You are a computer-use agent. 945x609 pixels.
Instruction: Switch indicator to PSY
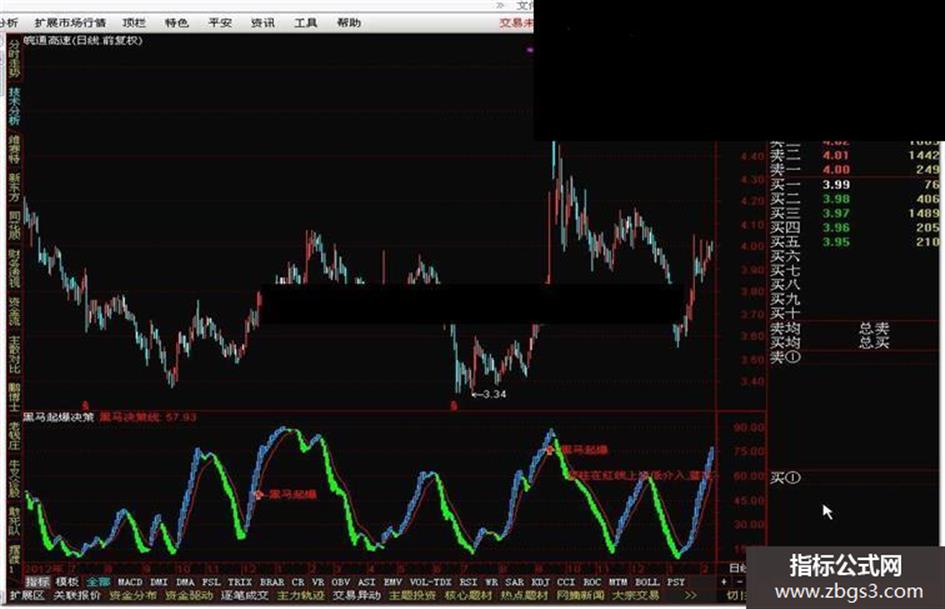pyautogui.click(x=676, y=582)
